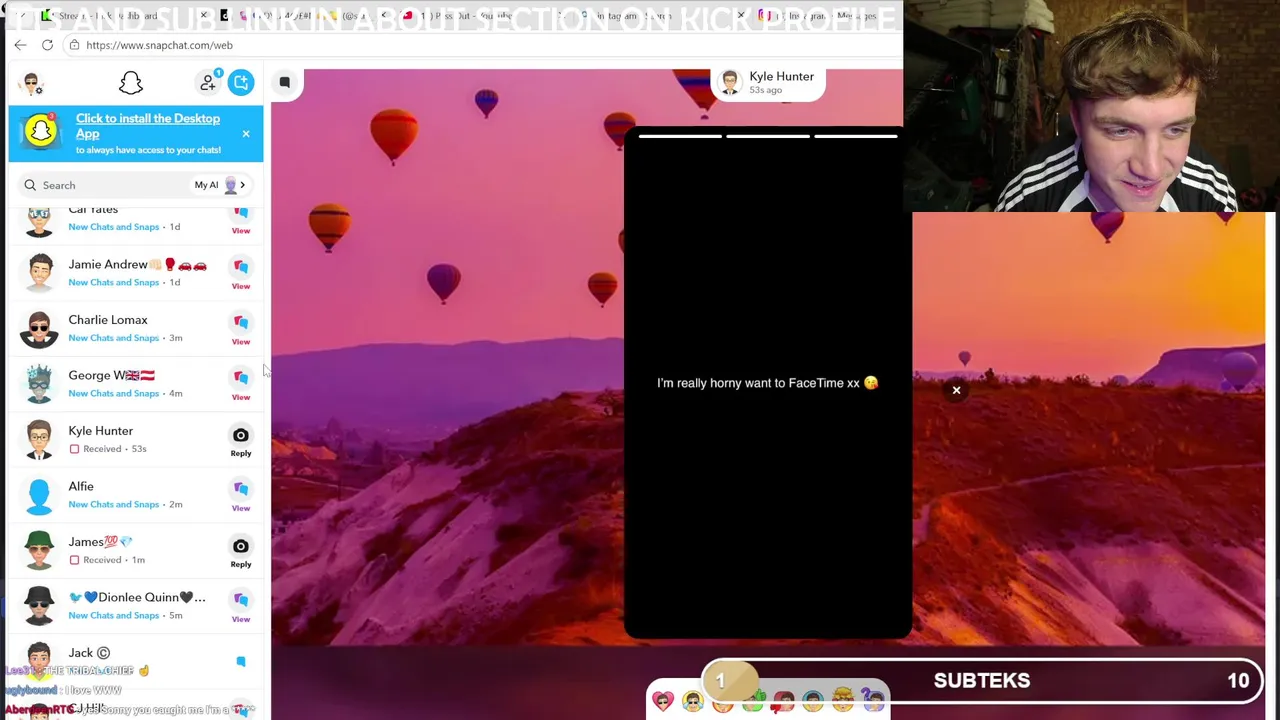View new snaps from Alfie

click(x=241, y=495)
